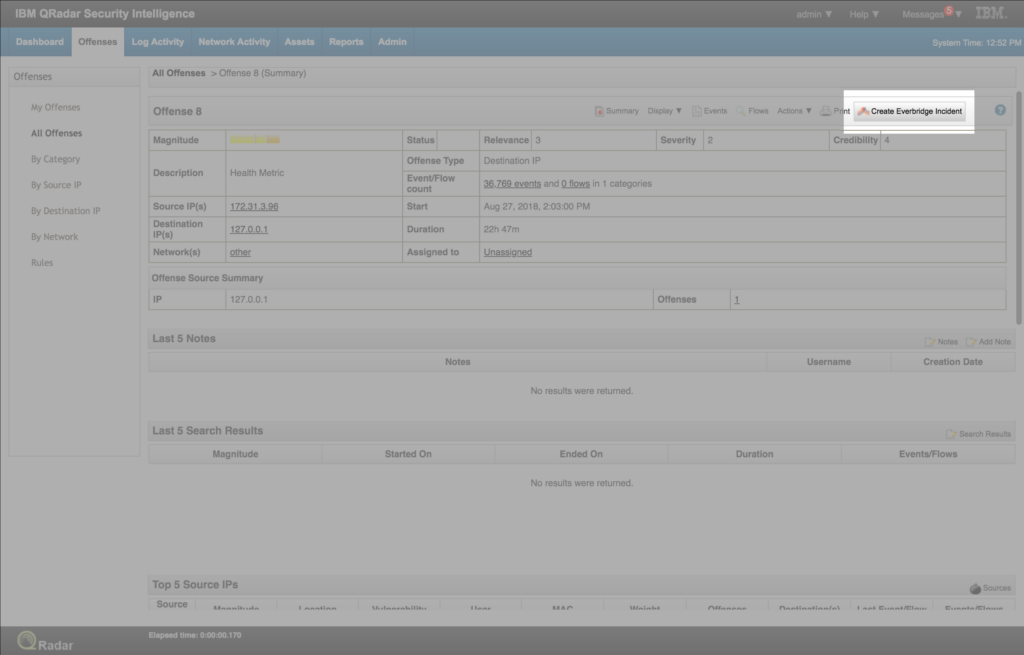Open the 0 flows link
1024x655 pixels.
(575, 184)
